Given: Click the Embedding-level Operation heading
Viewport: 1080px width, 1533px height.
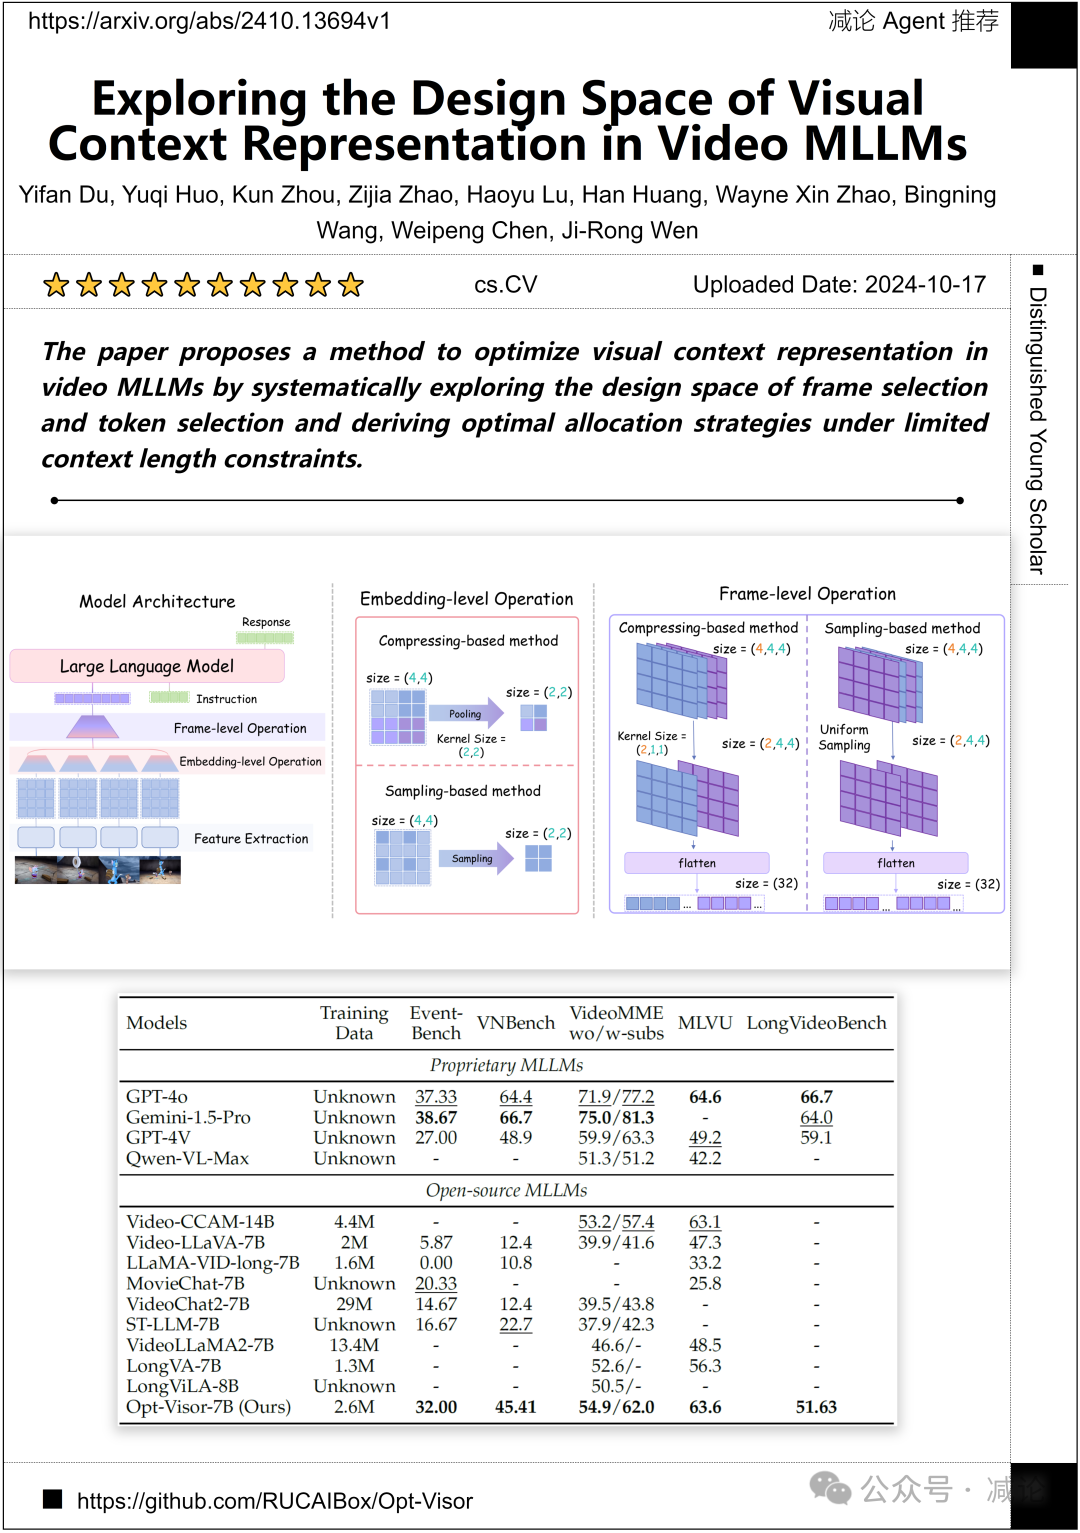Looking at the screenshot, I should point(467,599).
